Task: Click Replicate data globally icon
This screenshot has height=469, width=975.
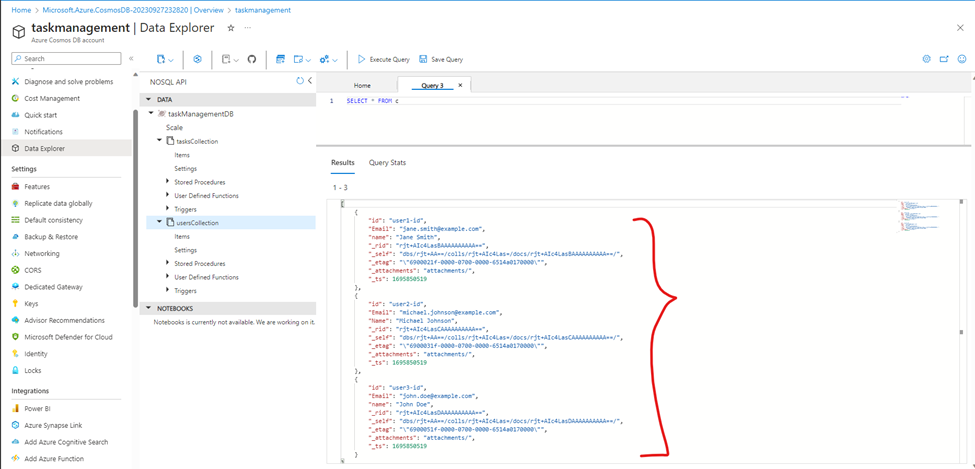Action: pyautogui.click(x=16, y=203)
